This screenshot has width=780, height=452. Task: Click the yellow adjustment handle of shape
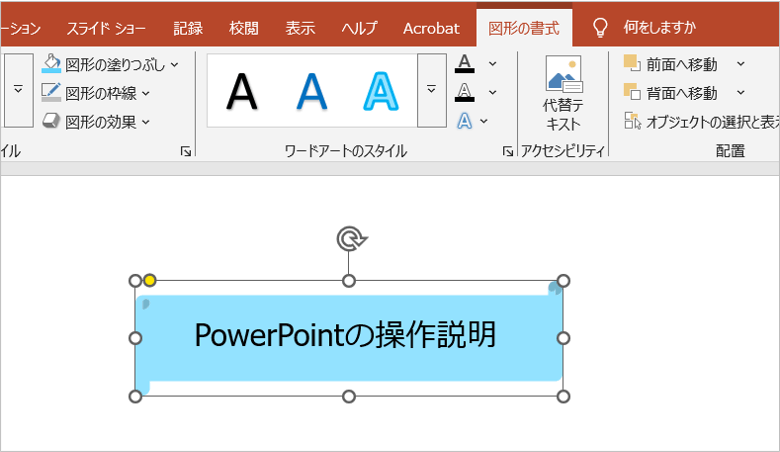pyautogui.click(x=150, y=280)
